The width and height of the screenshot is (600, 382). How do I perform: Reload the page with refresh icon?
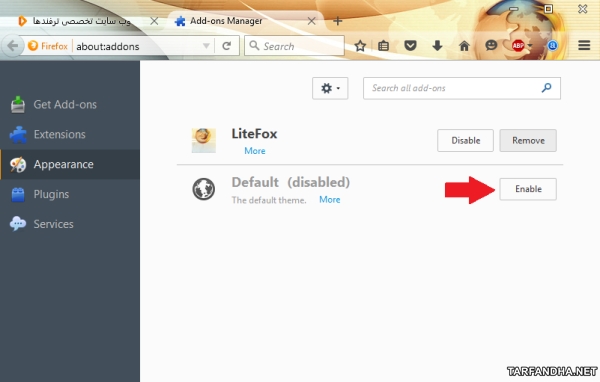click(x=226, y=46)
